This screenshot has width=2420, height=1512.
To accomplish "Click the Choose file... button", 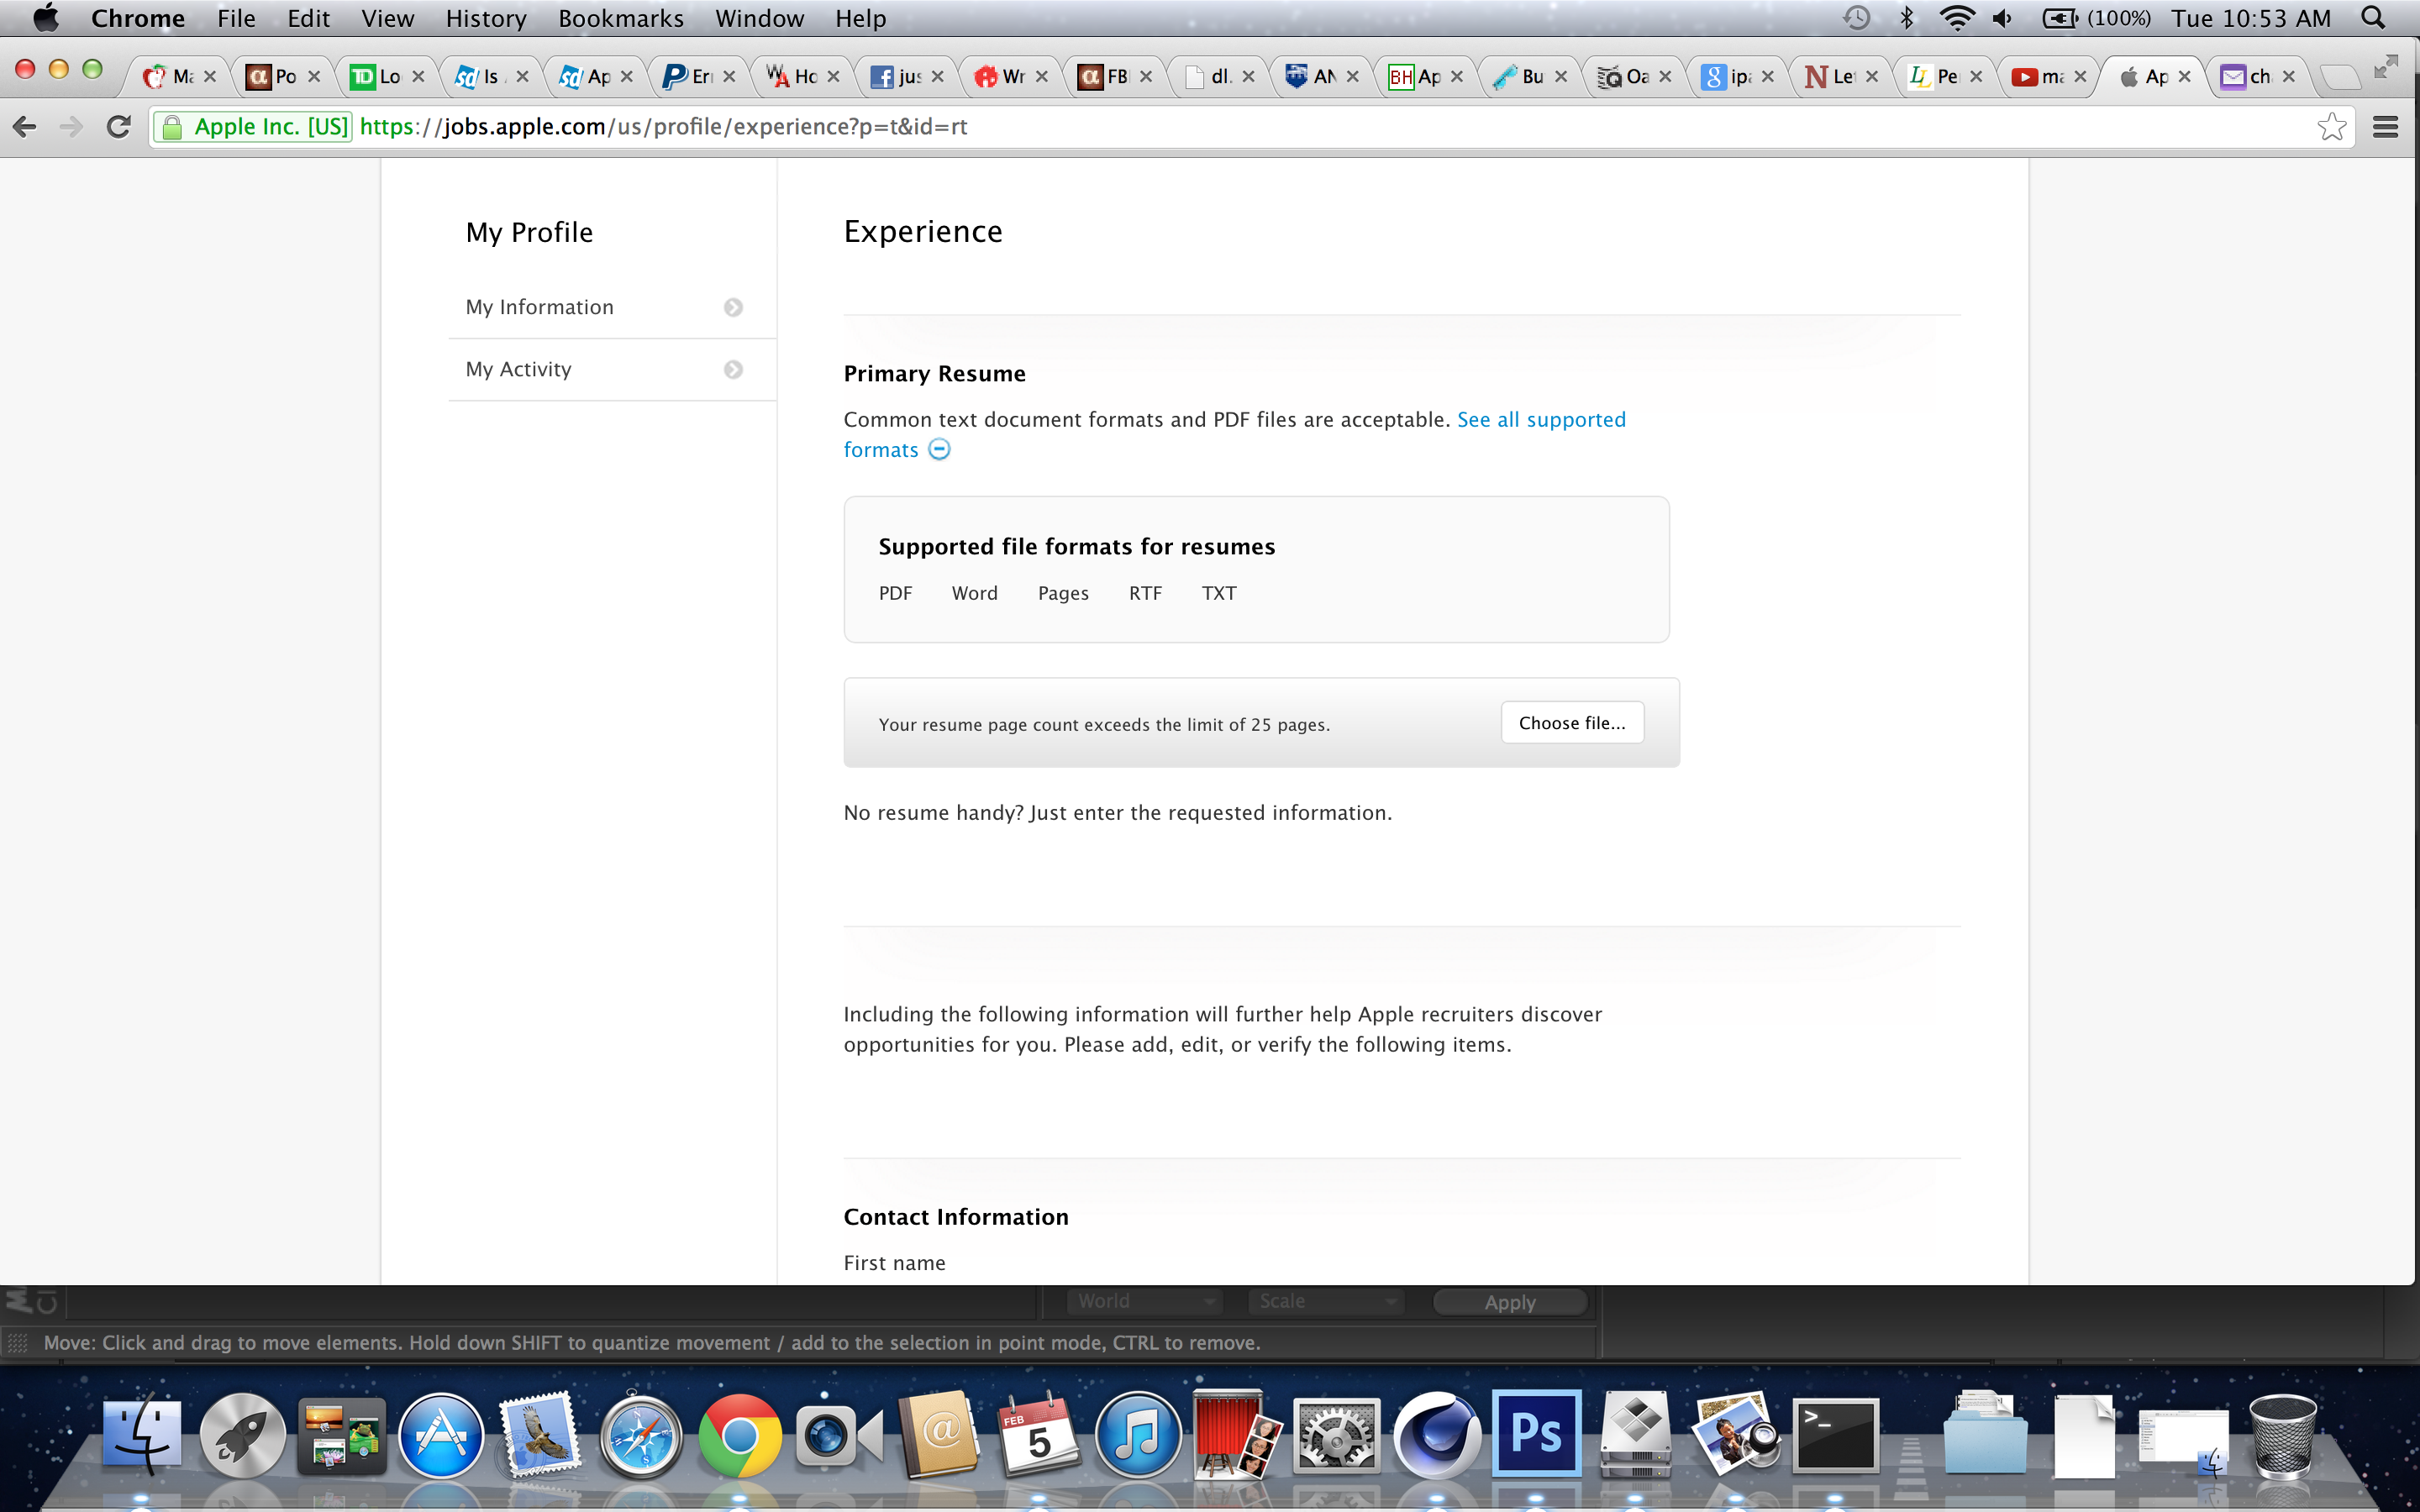I will click(x=1572, y=723).
